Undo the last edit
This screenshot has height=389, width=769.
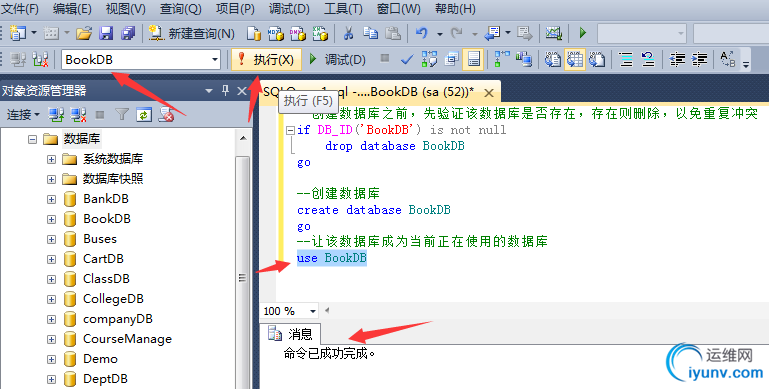point(421,33)
